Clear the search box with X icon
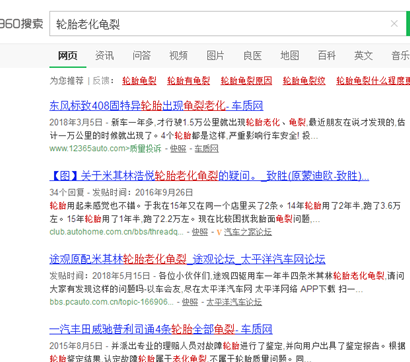This screenshot has width=410, height=362. coord(394,24)
